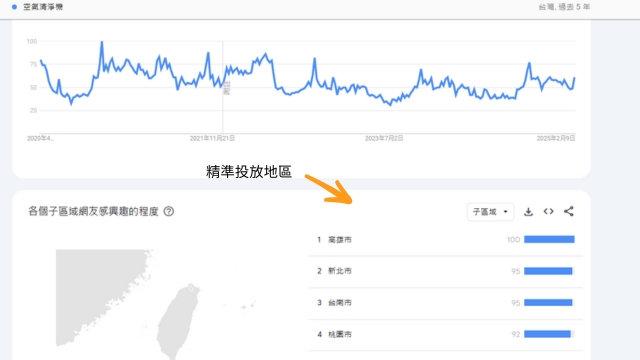640x360 pixels.
Task: Open help tooltip beside 各個子區域網友感興趣的程度
Action: [169, 211]
